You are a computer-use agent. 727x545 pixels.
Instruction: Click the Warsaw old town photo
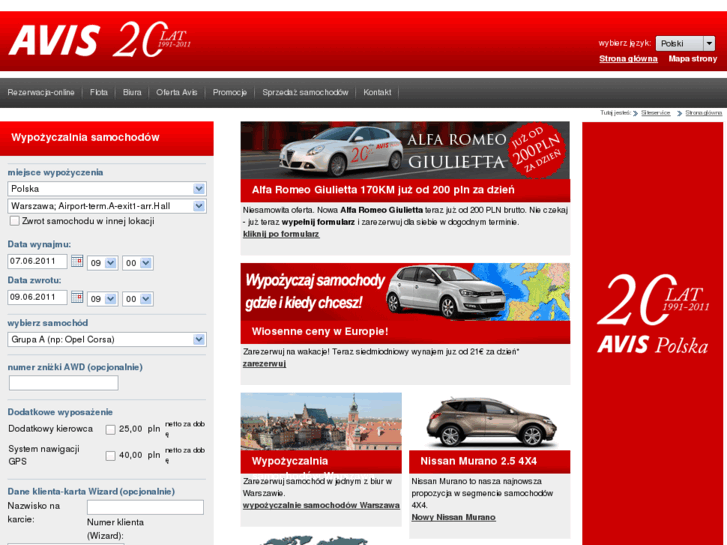[321, 422]
